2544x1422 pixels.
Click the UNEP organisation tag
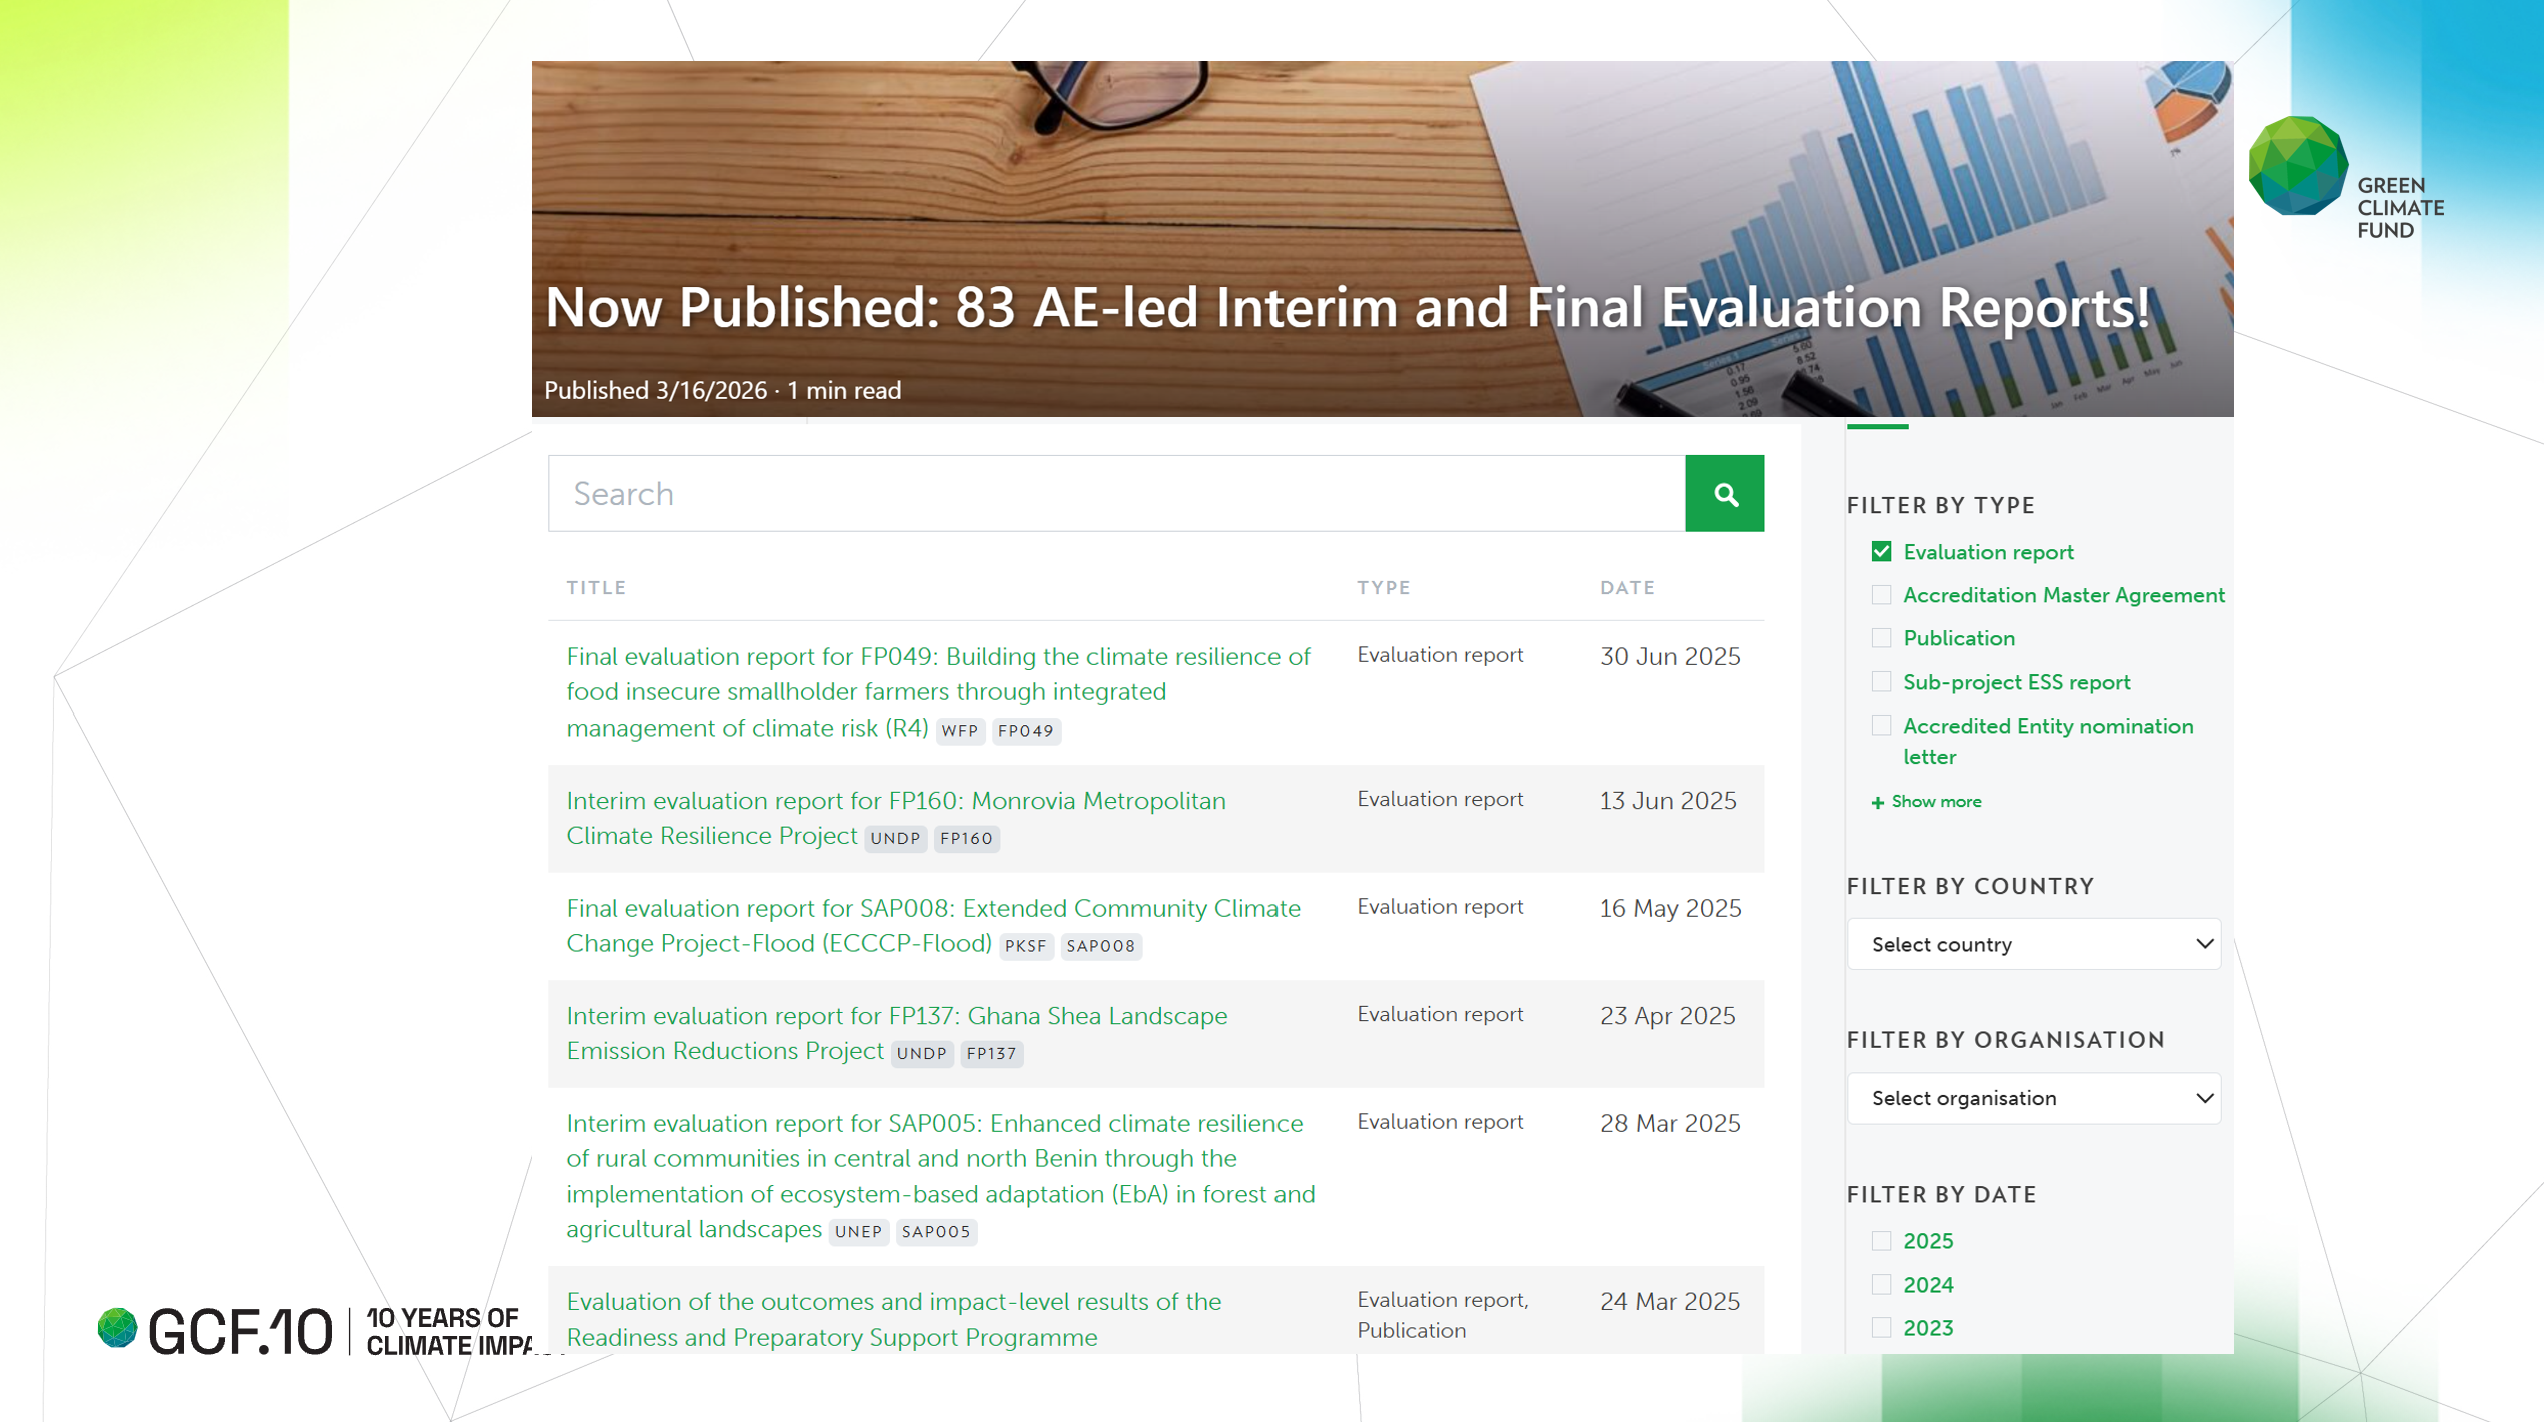(x=858, y=1231)
